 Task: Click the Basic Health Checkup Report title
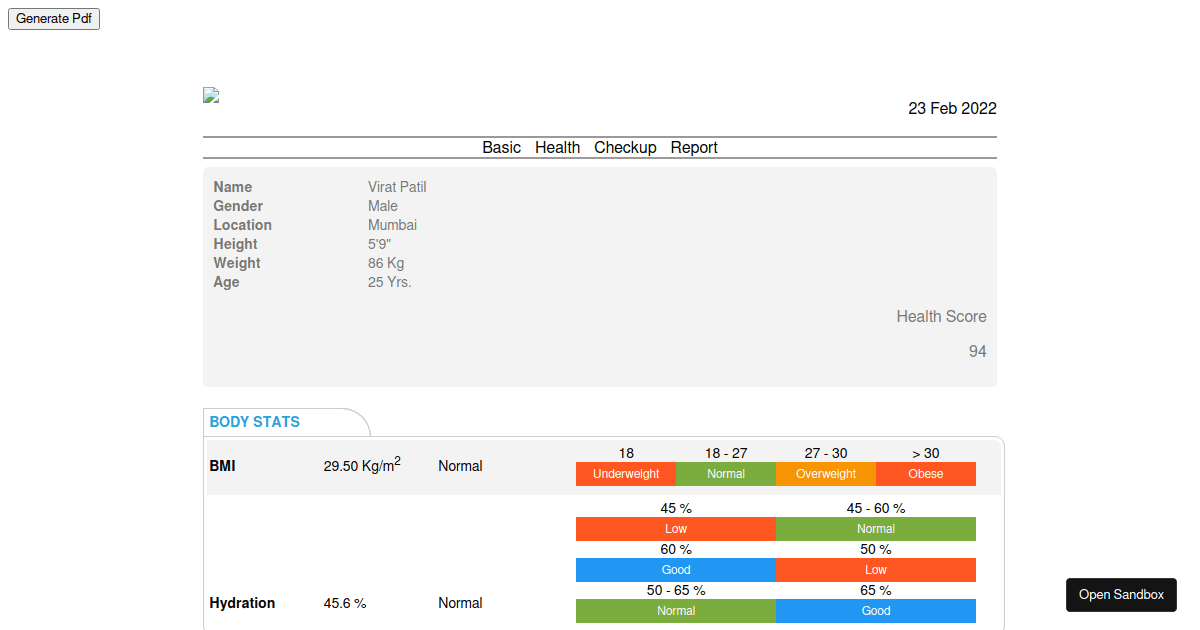pos(600,148)
